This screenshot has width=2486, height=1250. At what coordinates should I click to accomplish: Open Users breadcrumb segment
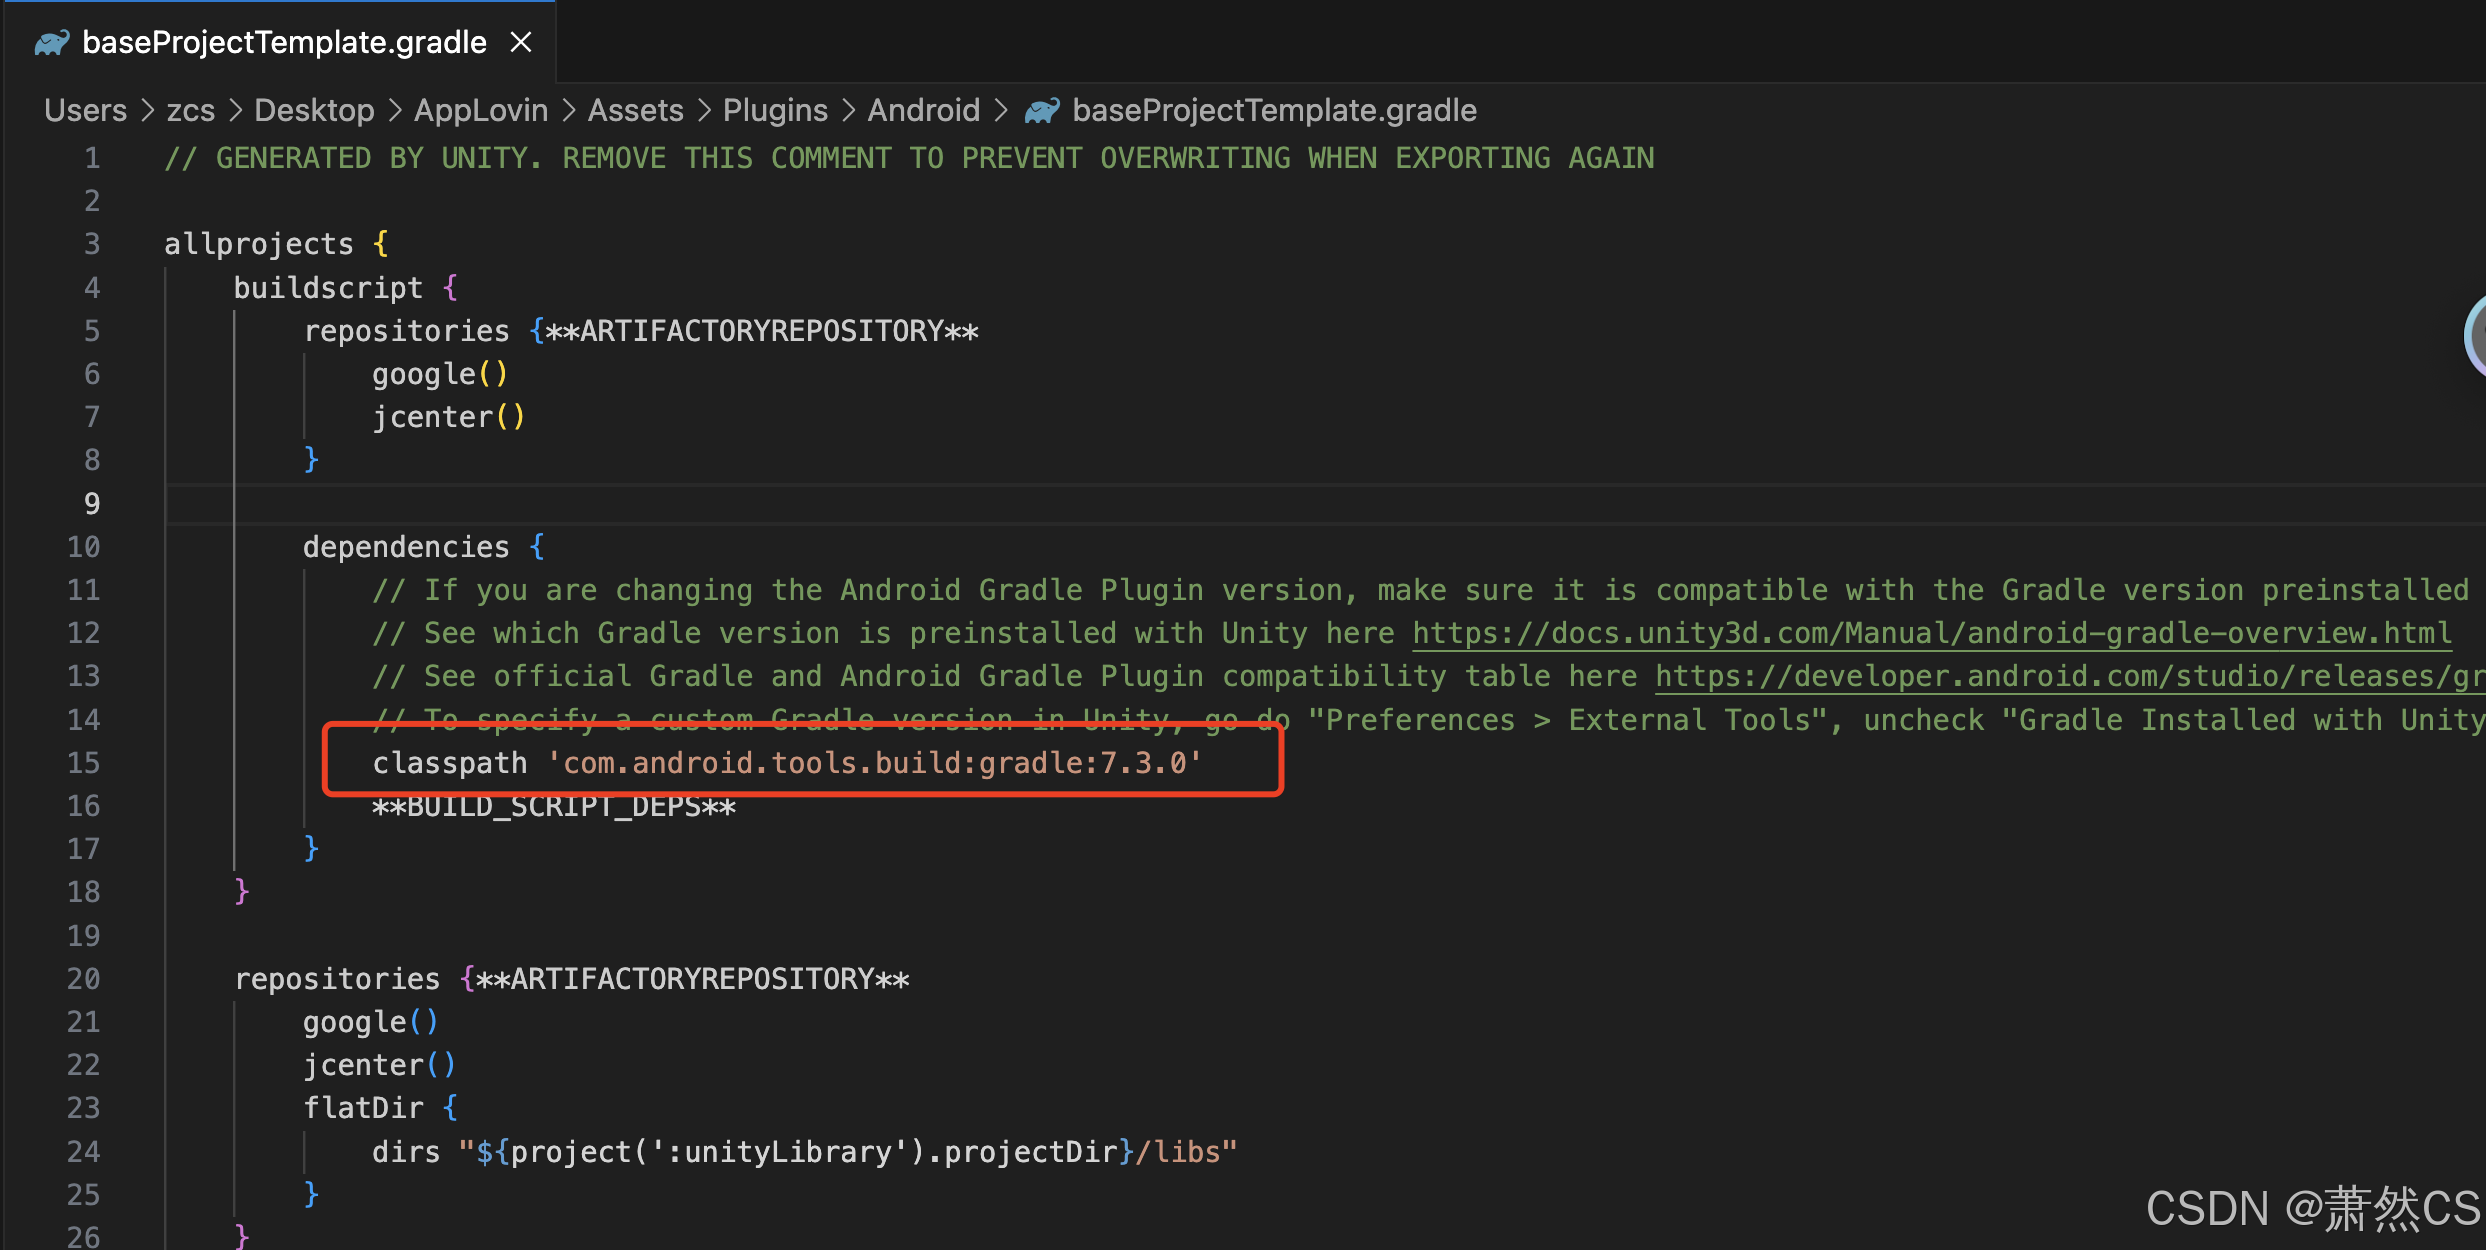(x=85, y=110)
